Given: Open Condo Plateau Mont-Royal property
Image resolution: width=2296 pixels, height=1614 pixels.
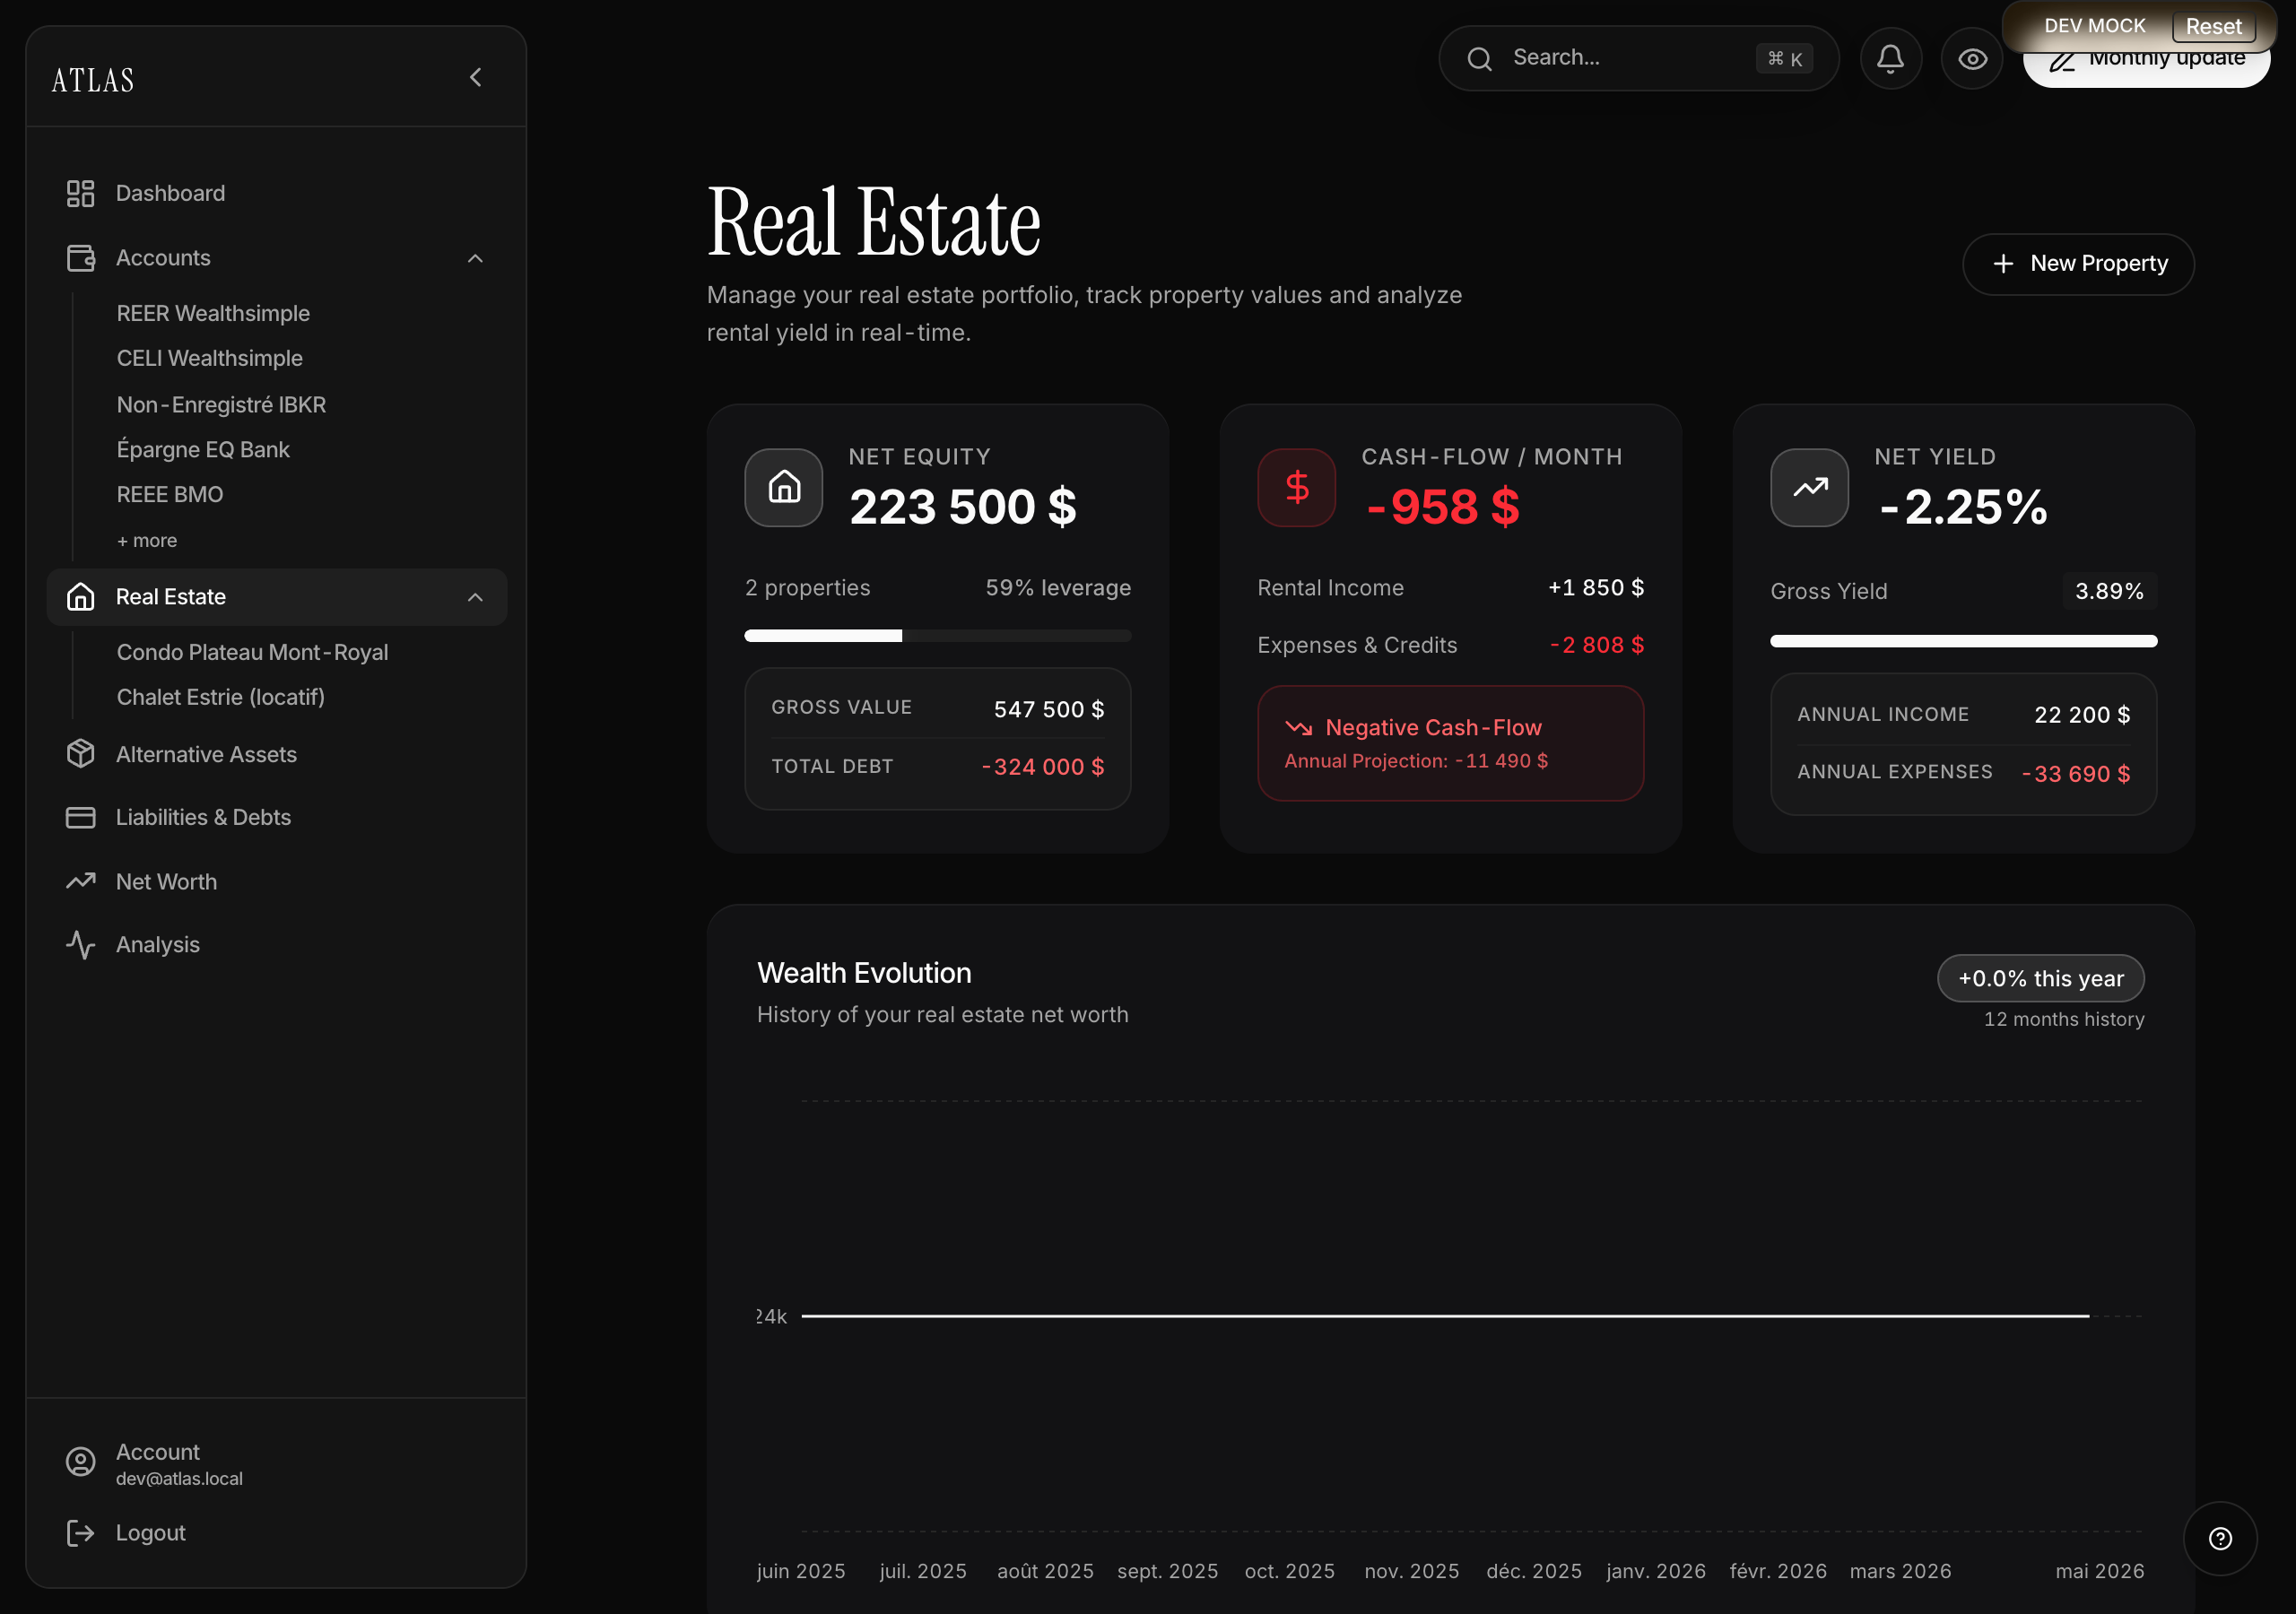Looking at the screenshot, I should (252, 651).
